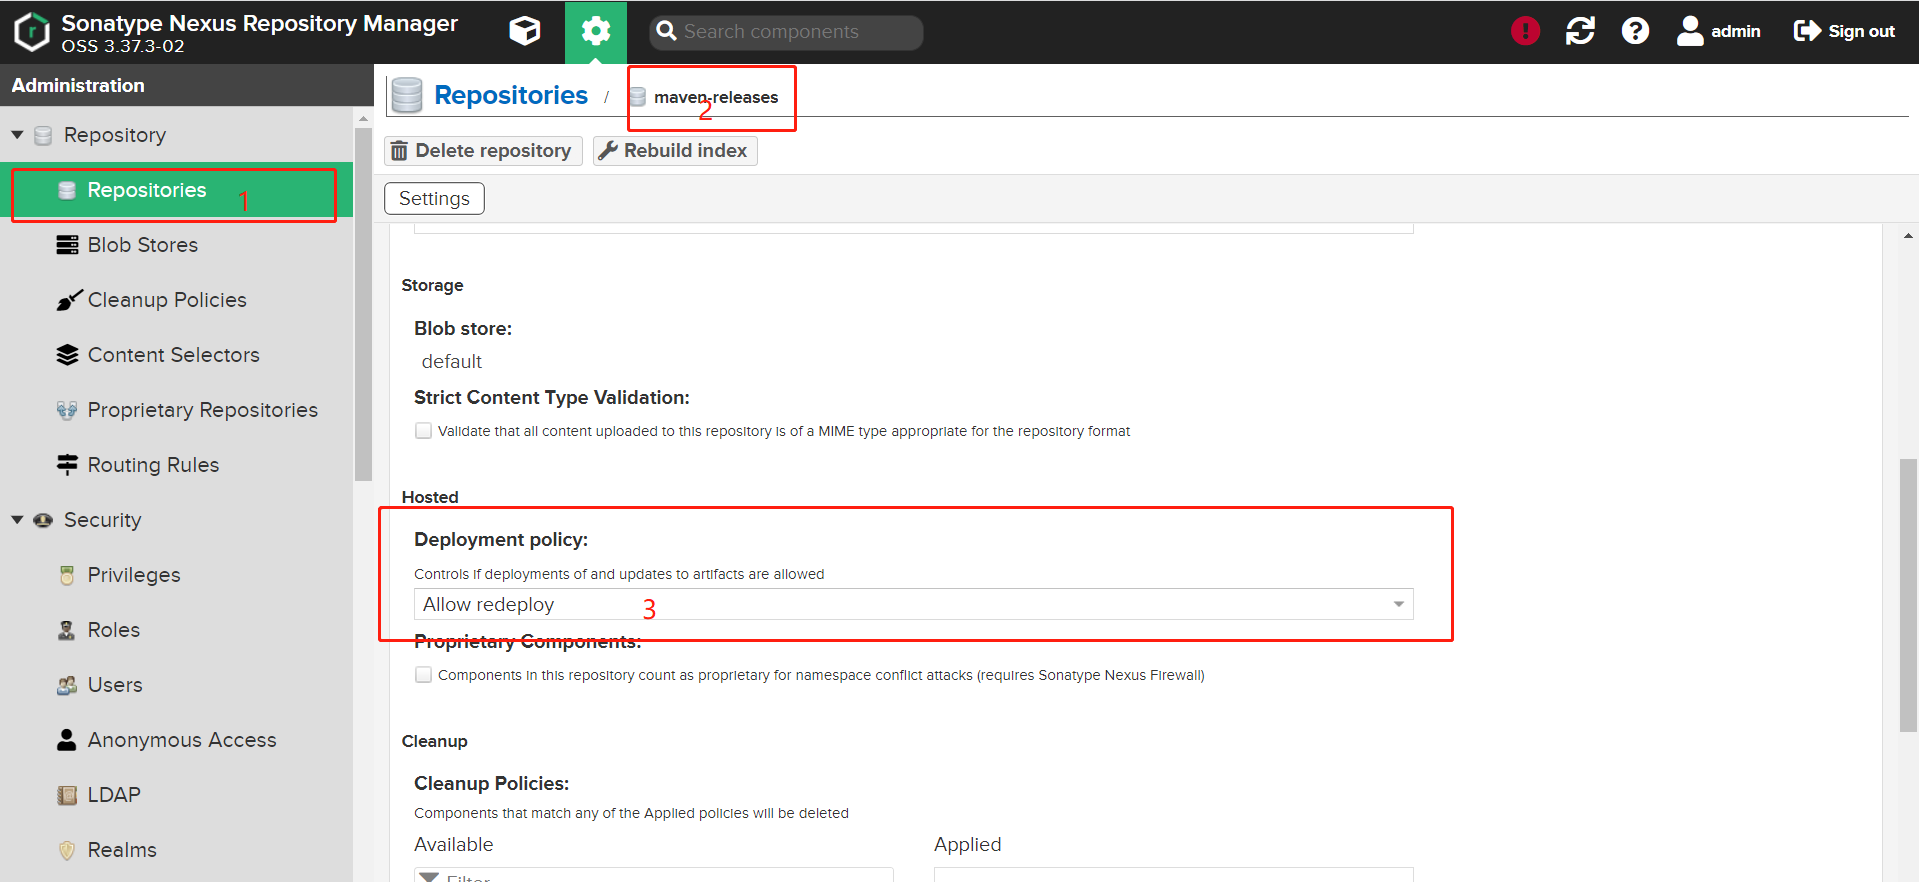
Task: Click the Sign out arrow icon
Action: point(1807,31)
